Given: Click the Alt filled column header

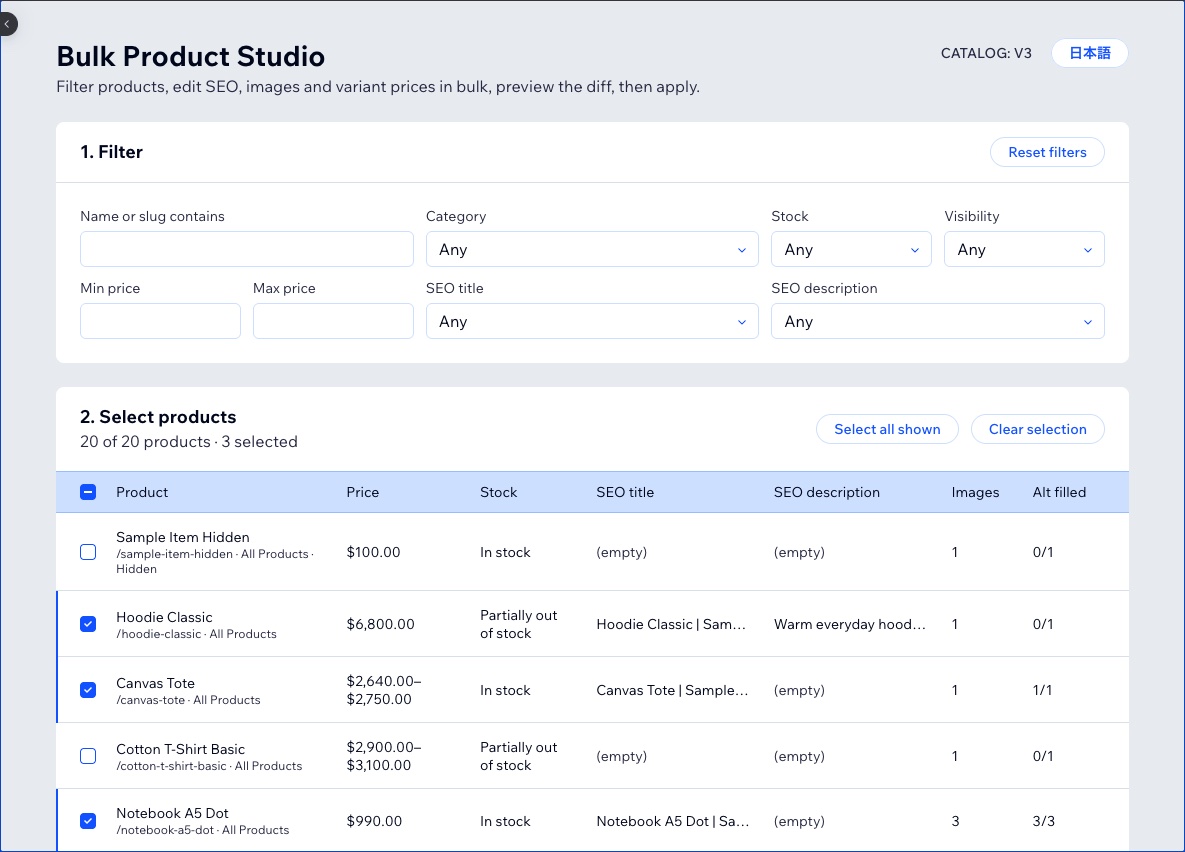Looking at the screenshot, I should pos(1059,492).
